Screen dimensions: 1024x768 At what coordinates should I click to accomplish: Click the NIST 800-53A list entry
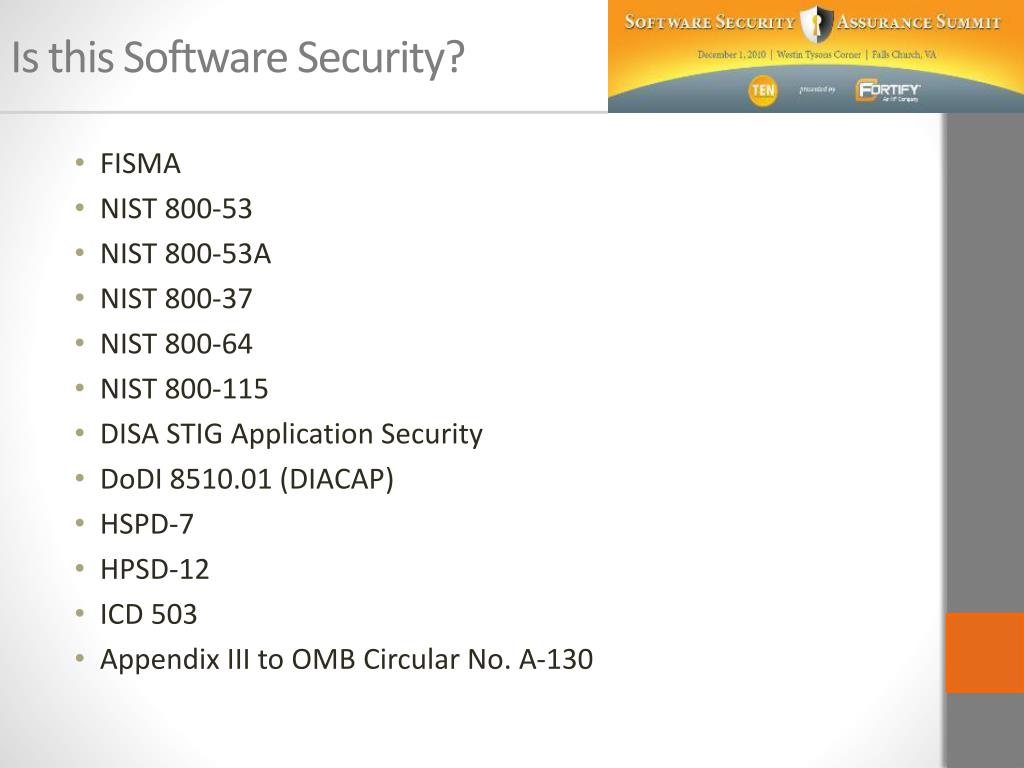tap(185, 254)
